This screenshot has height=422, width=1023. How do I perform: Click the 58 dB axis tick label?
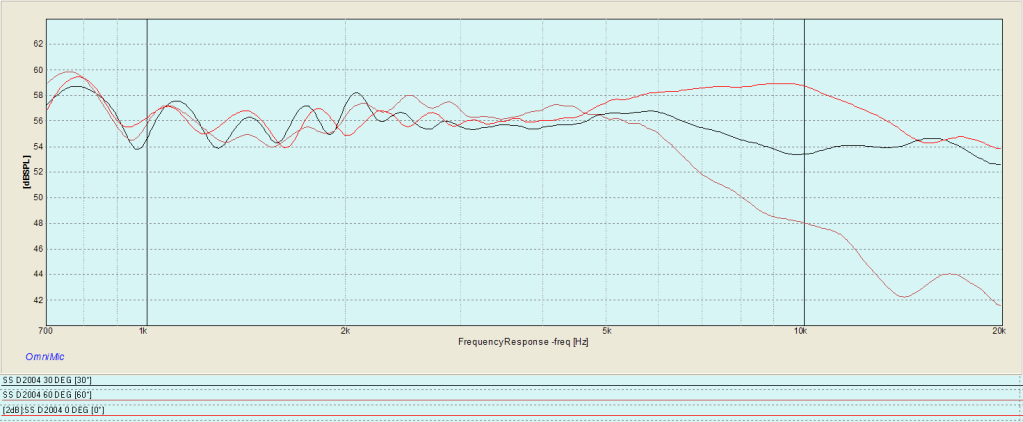37,95
